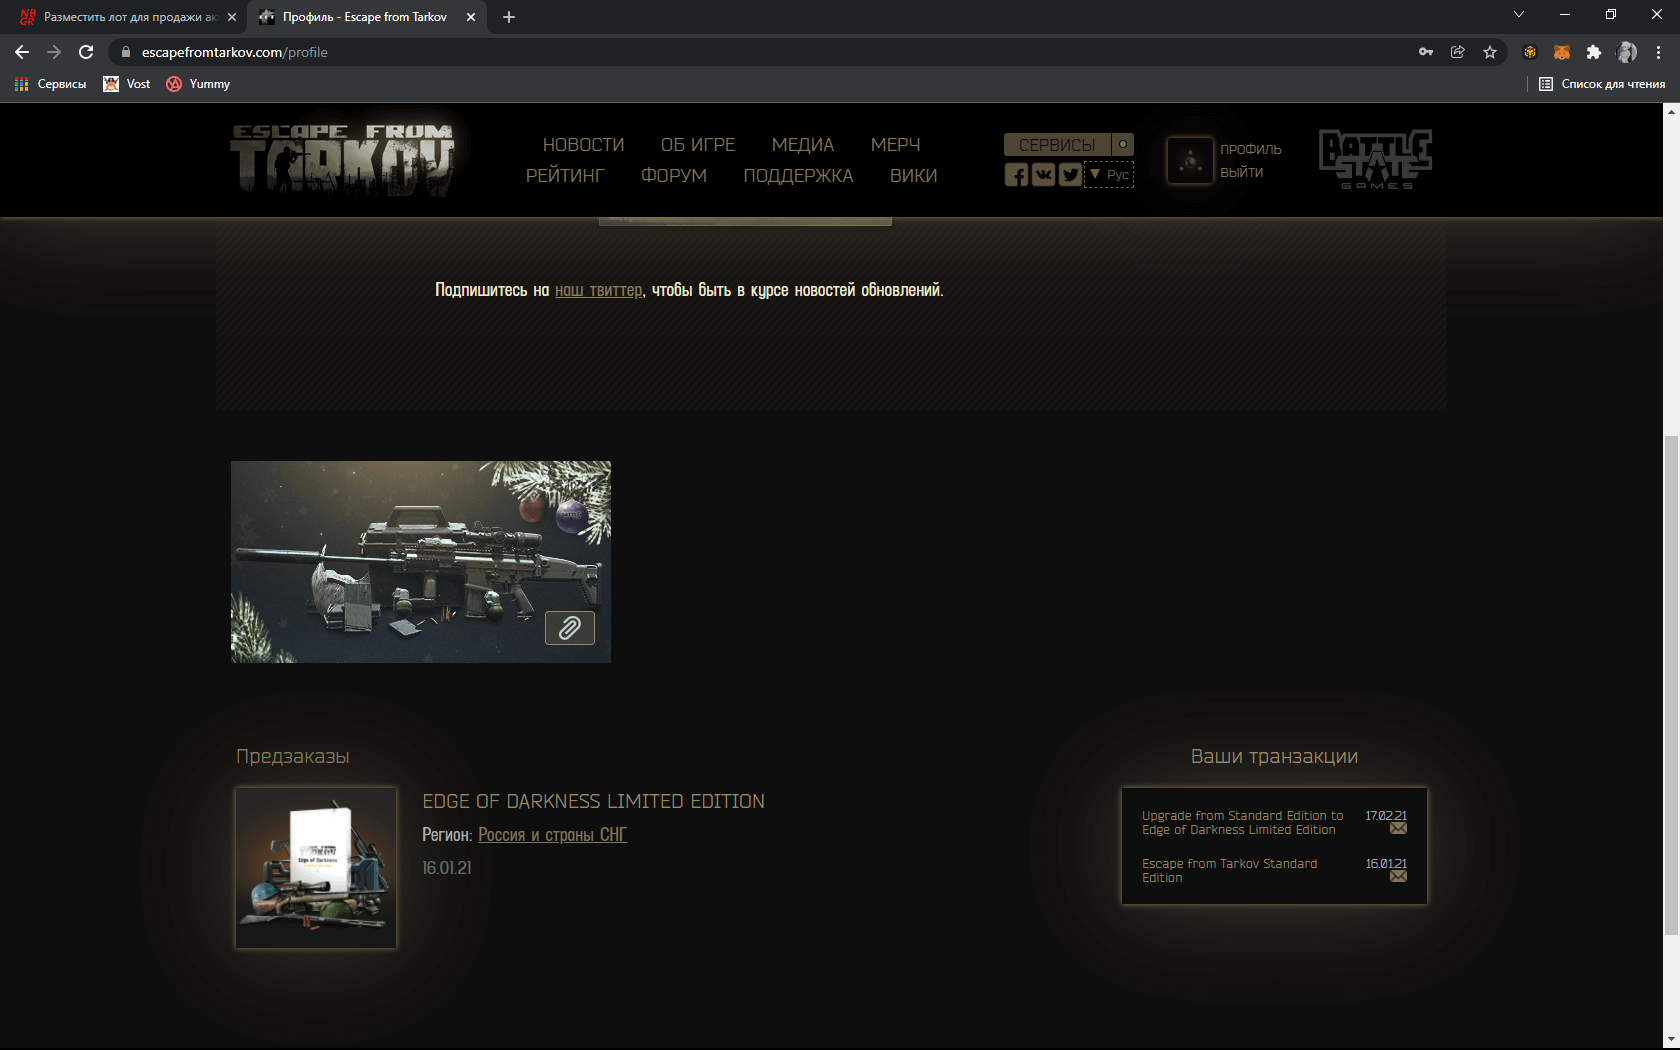Open the НОВОСТИ menu item
The image size is (1680, 1050).
584,145
